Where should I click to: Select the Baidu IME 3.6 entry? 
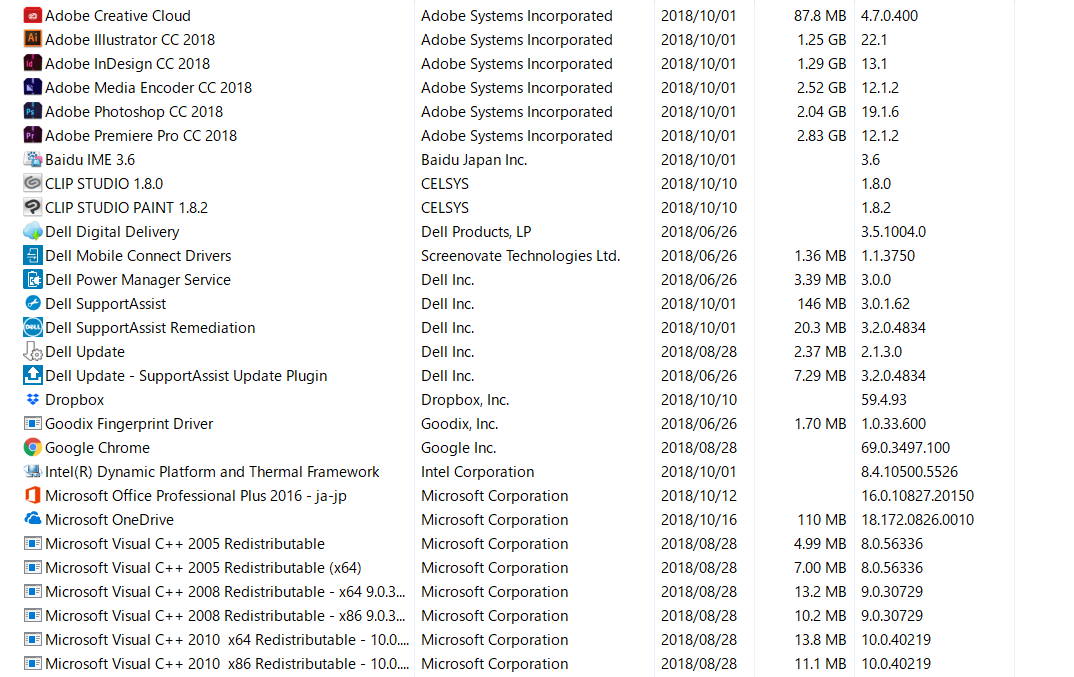pos(90,160)
